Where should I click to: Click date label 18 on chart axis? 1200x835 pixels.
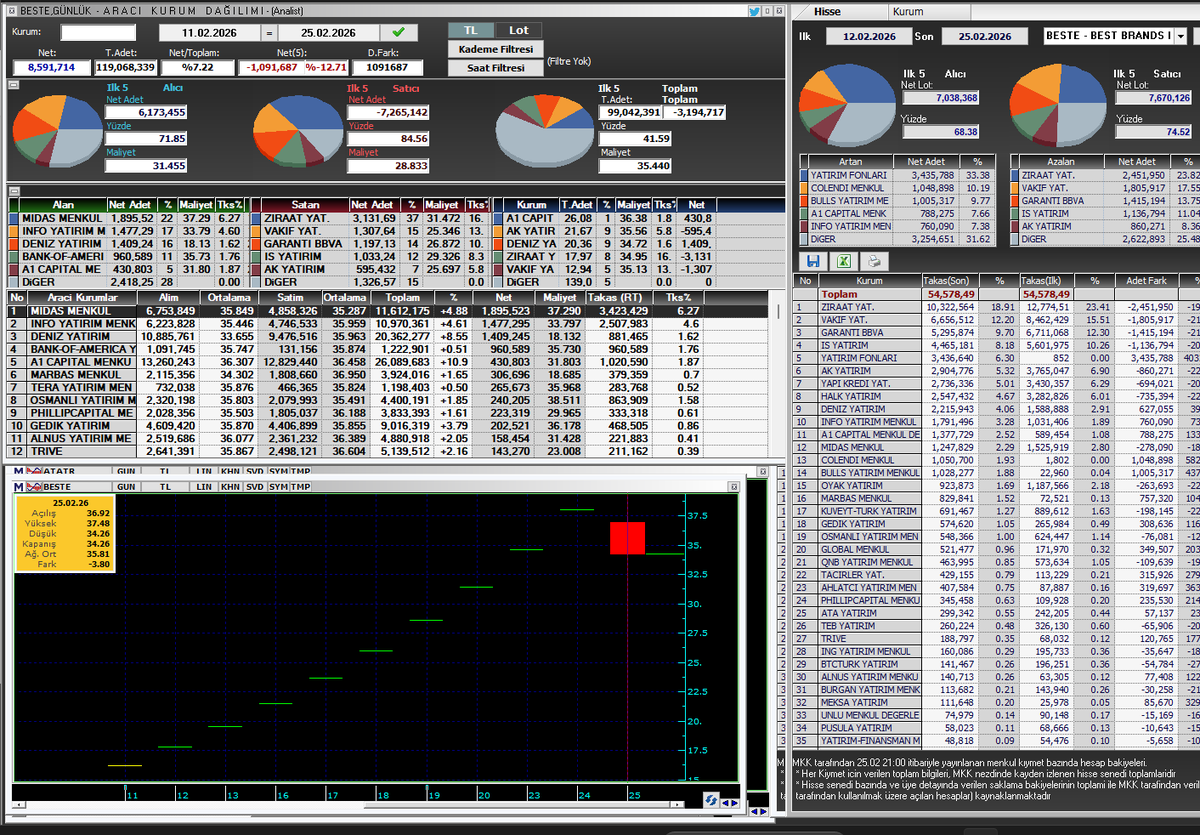click(x=383, y=795)
